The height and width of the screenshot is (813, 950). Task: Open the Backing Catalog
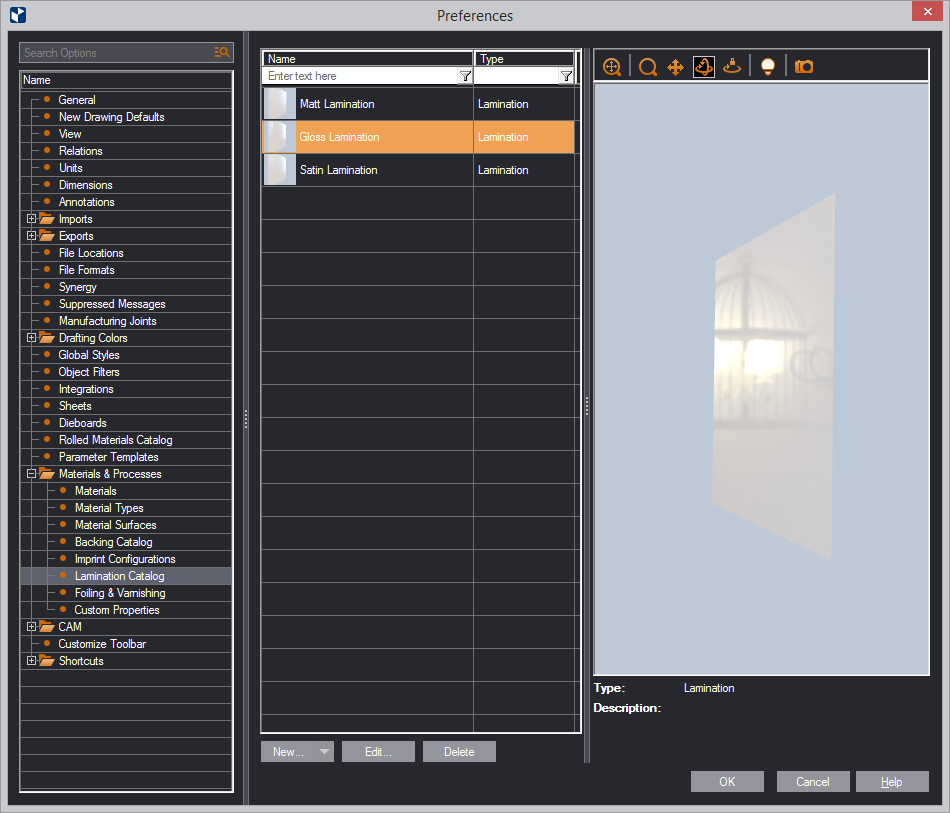pos(113,542)
